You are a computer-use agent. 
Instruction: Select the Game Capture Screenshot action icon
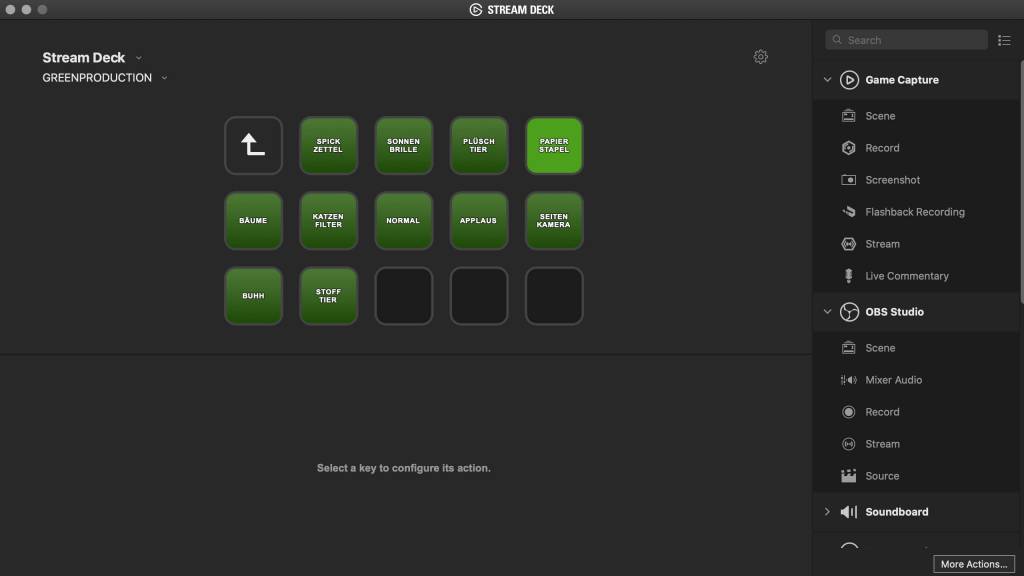pos(848,180)
